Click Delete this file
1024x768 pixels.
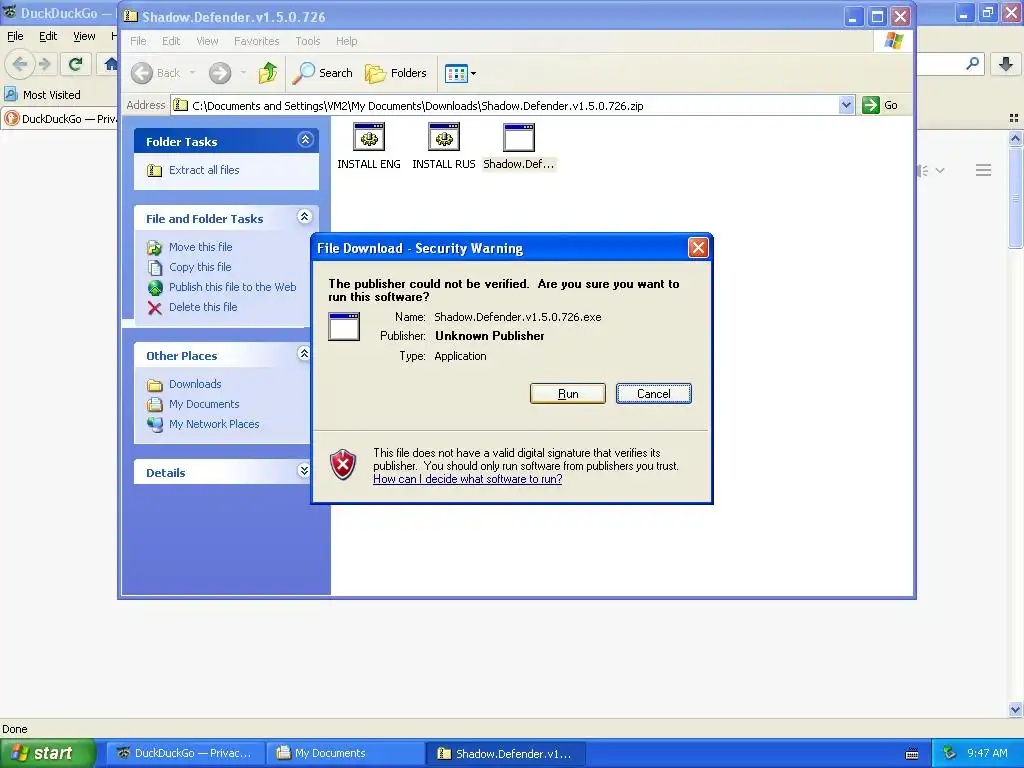pyautogui.click(x=203, y=307)
